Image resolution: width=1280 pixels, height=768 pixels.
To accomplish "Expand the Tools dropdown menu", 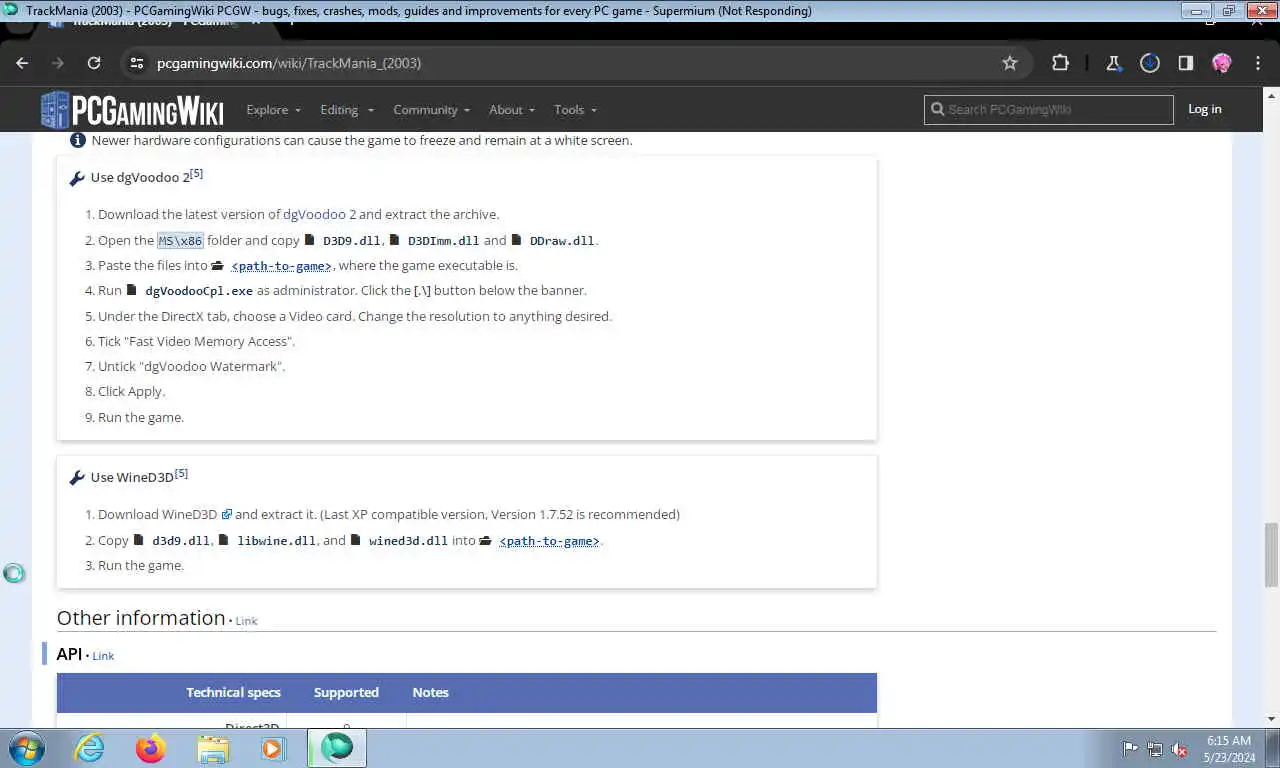I will 575,110.
